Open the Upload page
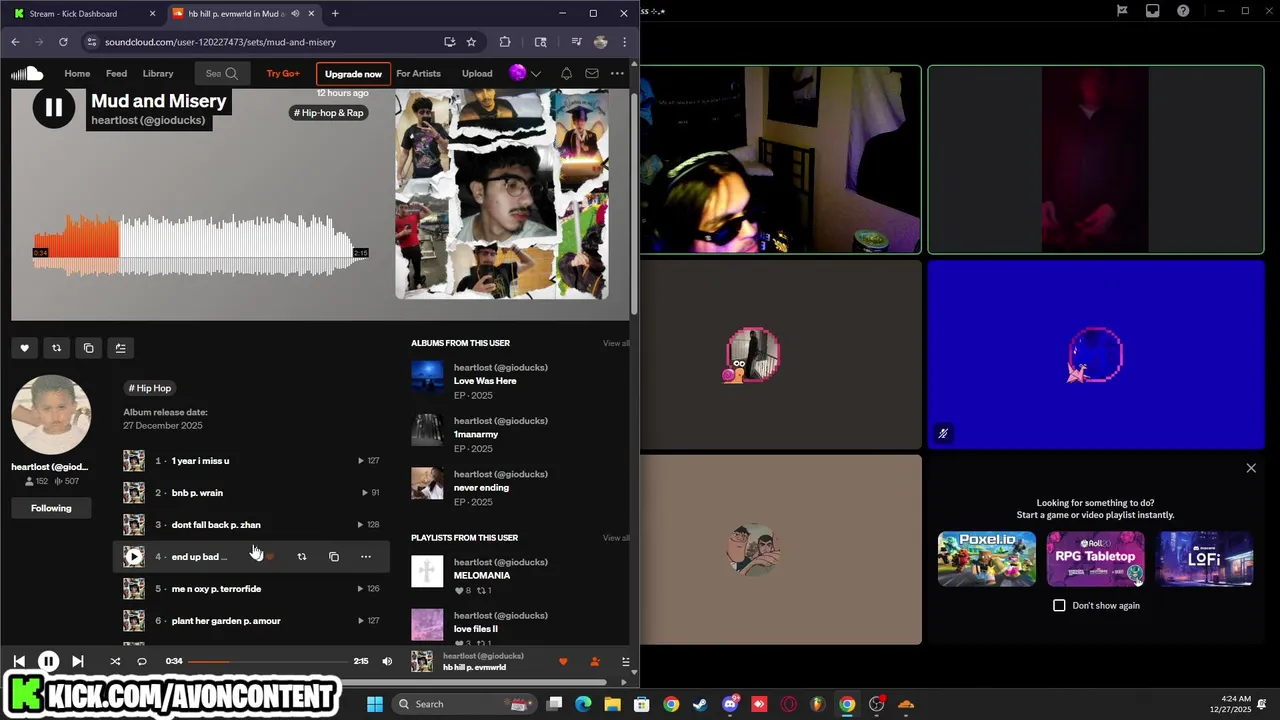Viewport: 1280px width, 720px height. (x=477, y=73)
